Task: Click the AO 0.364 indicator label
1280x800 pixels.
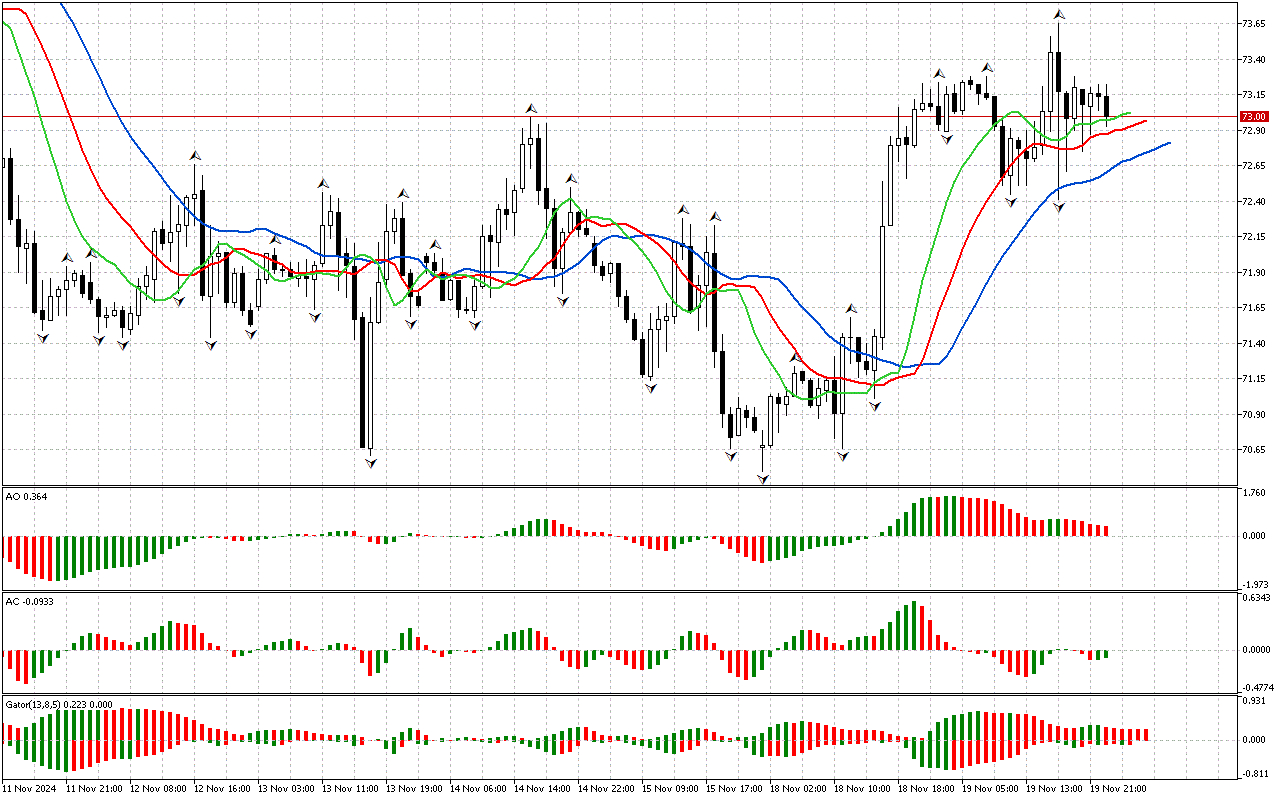Action: pyautogui.click(x=26, y=497)
